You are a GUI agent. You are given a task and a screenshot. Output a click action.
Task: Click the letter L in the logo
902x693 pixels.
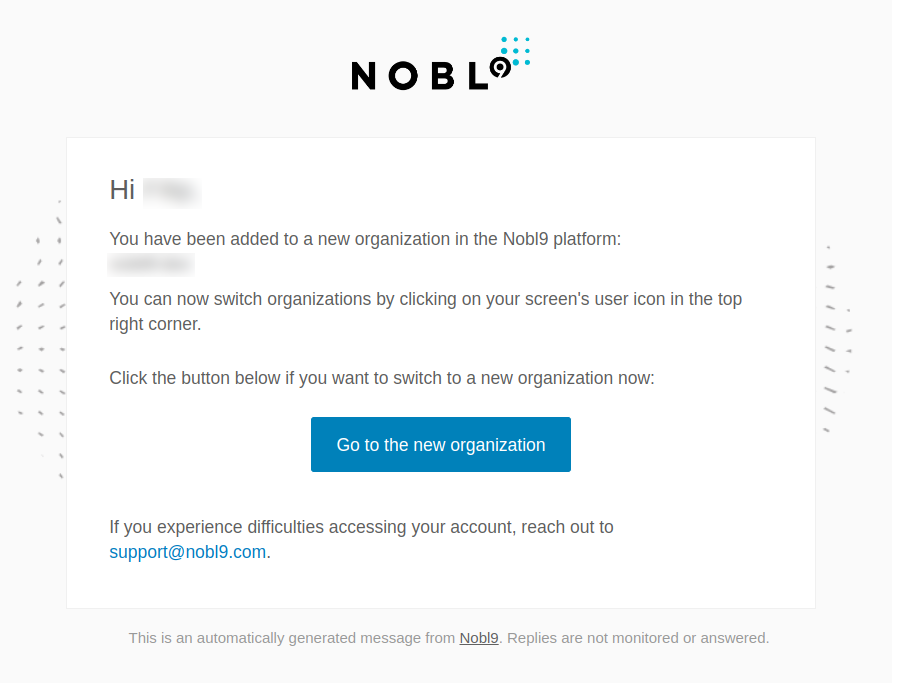[478, 76]
